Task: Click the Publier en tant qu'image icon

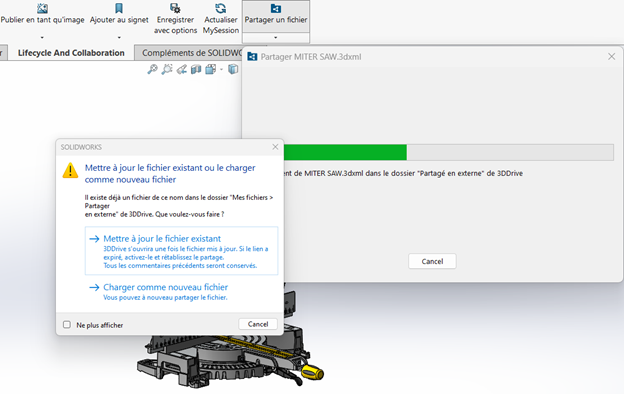Action: pyautogui.click(x=42, y=8)
